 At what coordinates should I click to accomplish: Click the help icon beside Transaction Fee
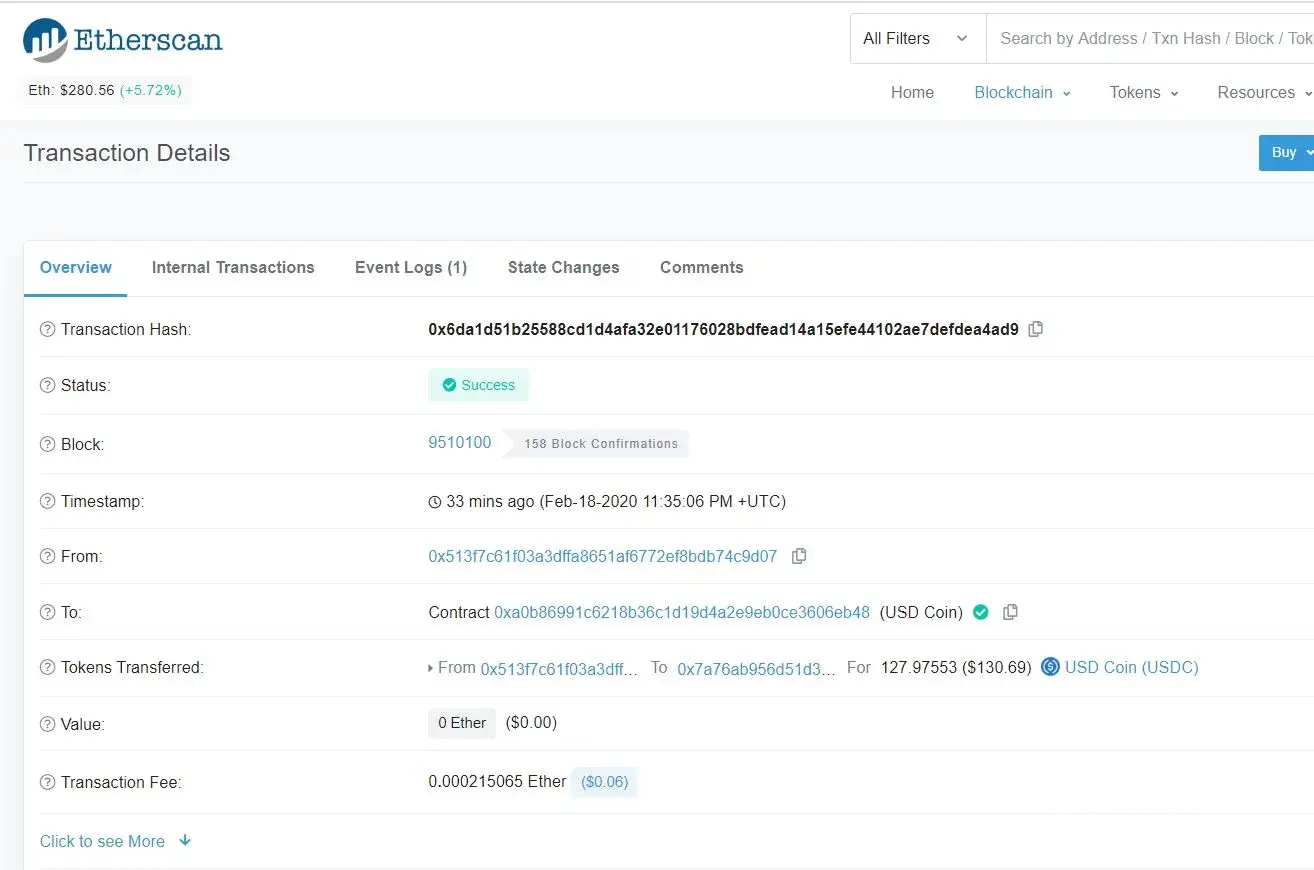click(47, 783)
